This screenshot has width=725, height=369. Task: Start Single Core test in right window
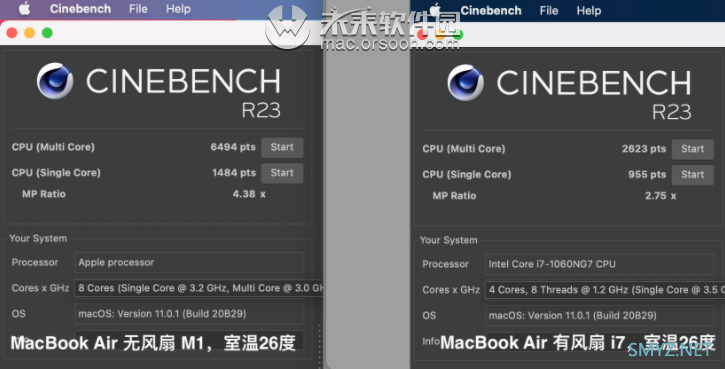693,175
